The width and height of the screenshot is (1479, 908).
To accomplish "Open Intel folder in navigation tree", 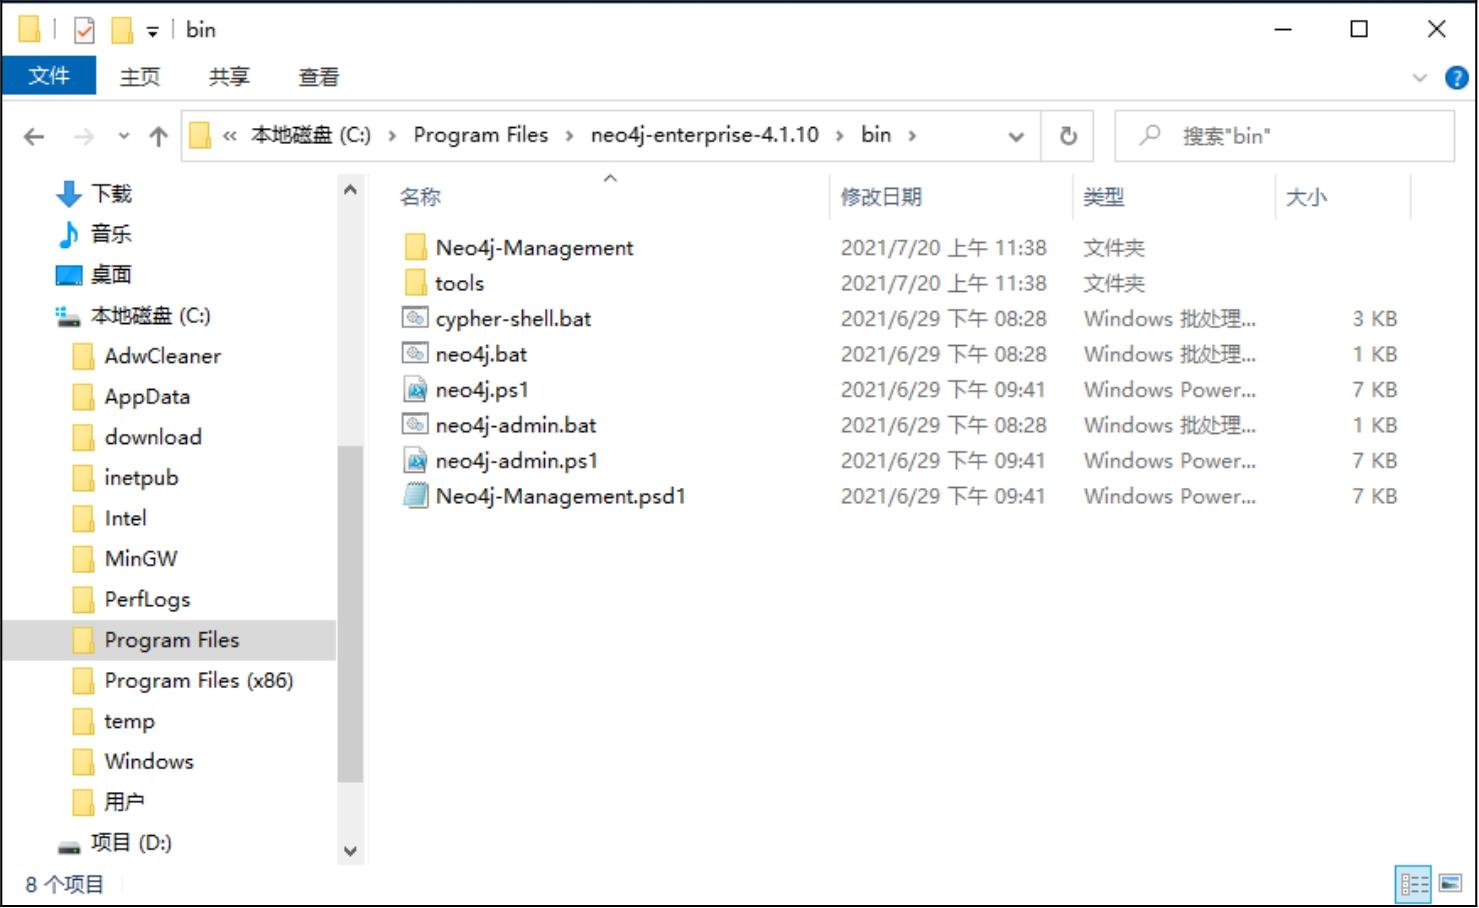I will 125,518.
